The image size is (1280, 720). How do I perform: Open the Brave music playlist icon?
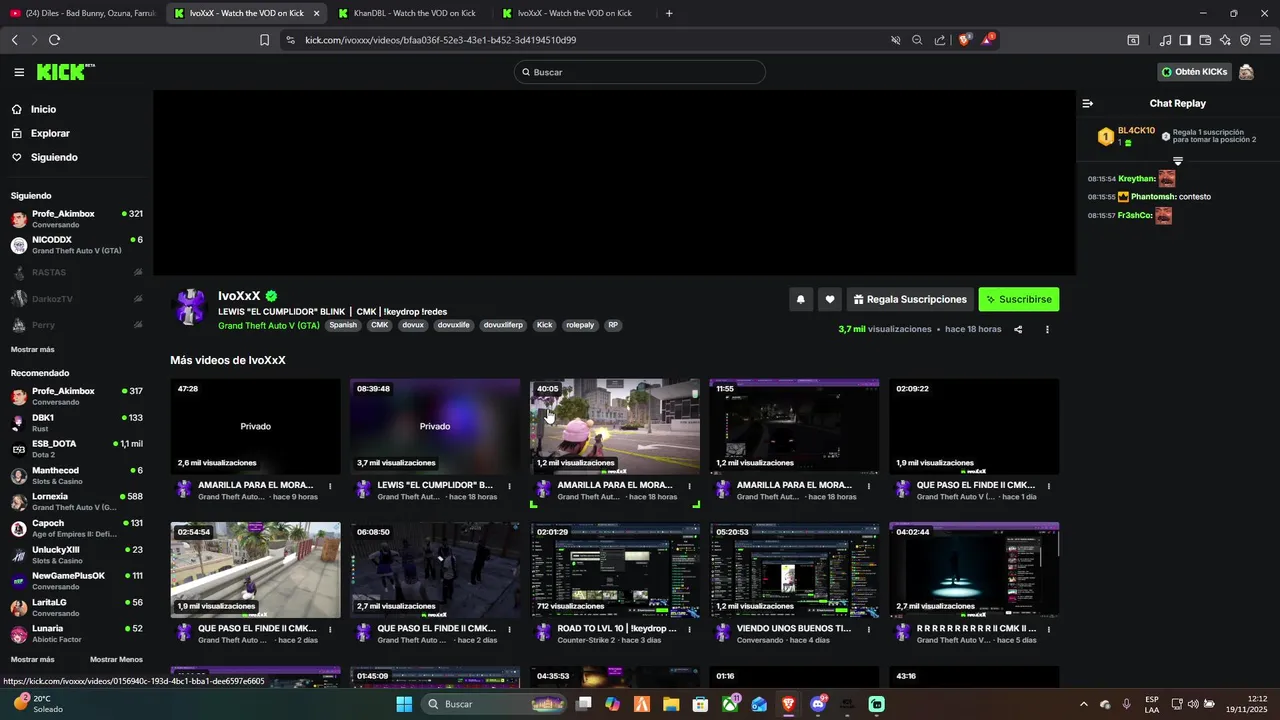click(1165, 40)
